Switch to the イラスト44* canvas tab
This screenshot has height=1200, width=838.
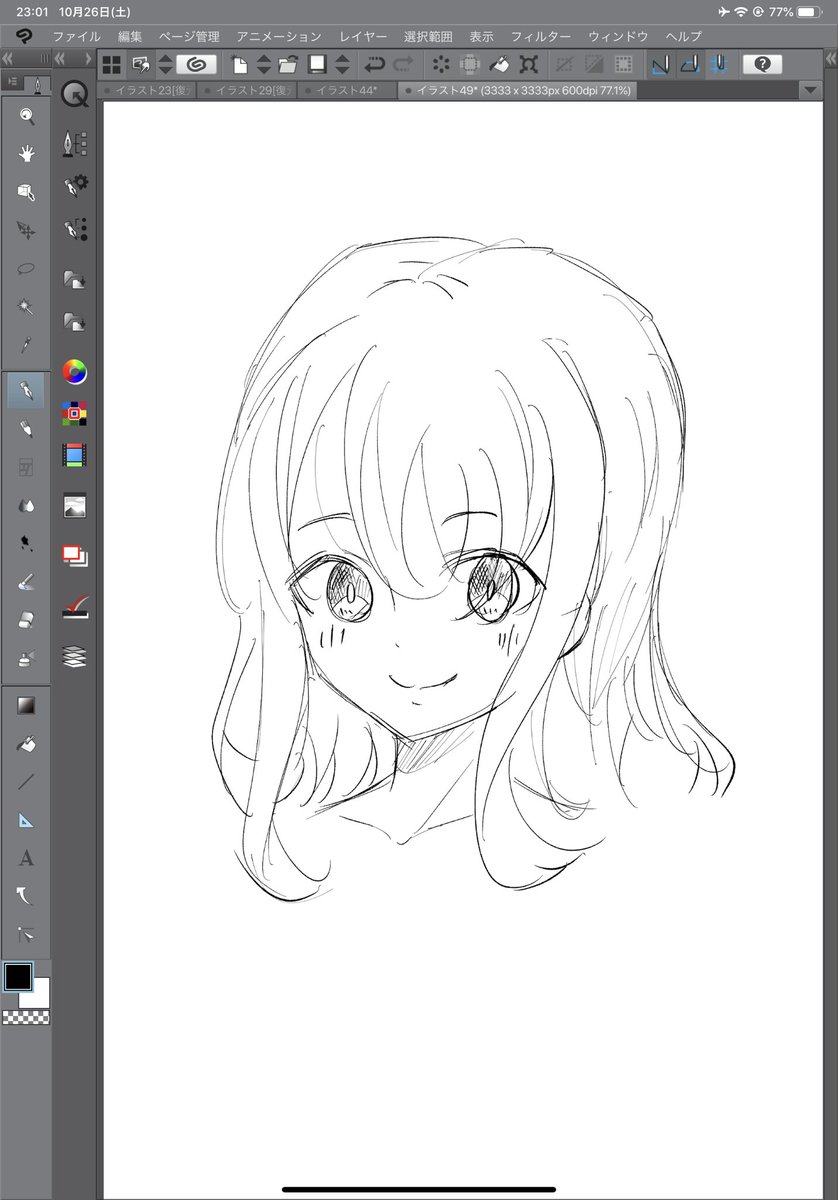(x=346, y=90)
